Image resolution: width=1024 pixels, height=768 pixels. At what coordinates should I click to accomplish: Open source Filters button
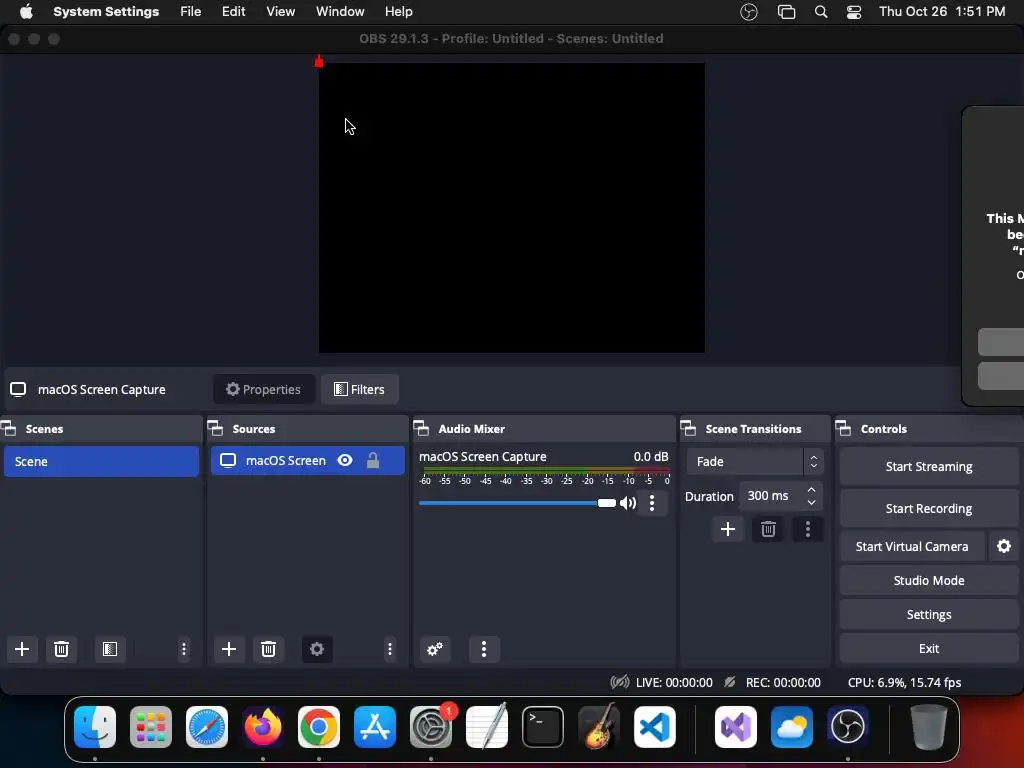click(x=359, y=389)
